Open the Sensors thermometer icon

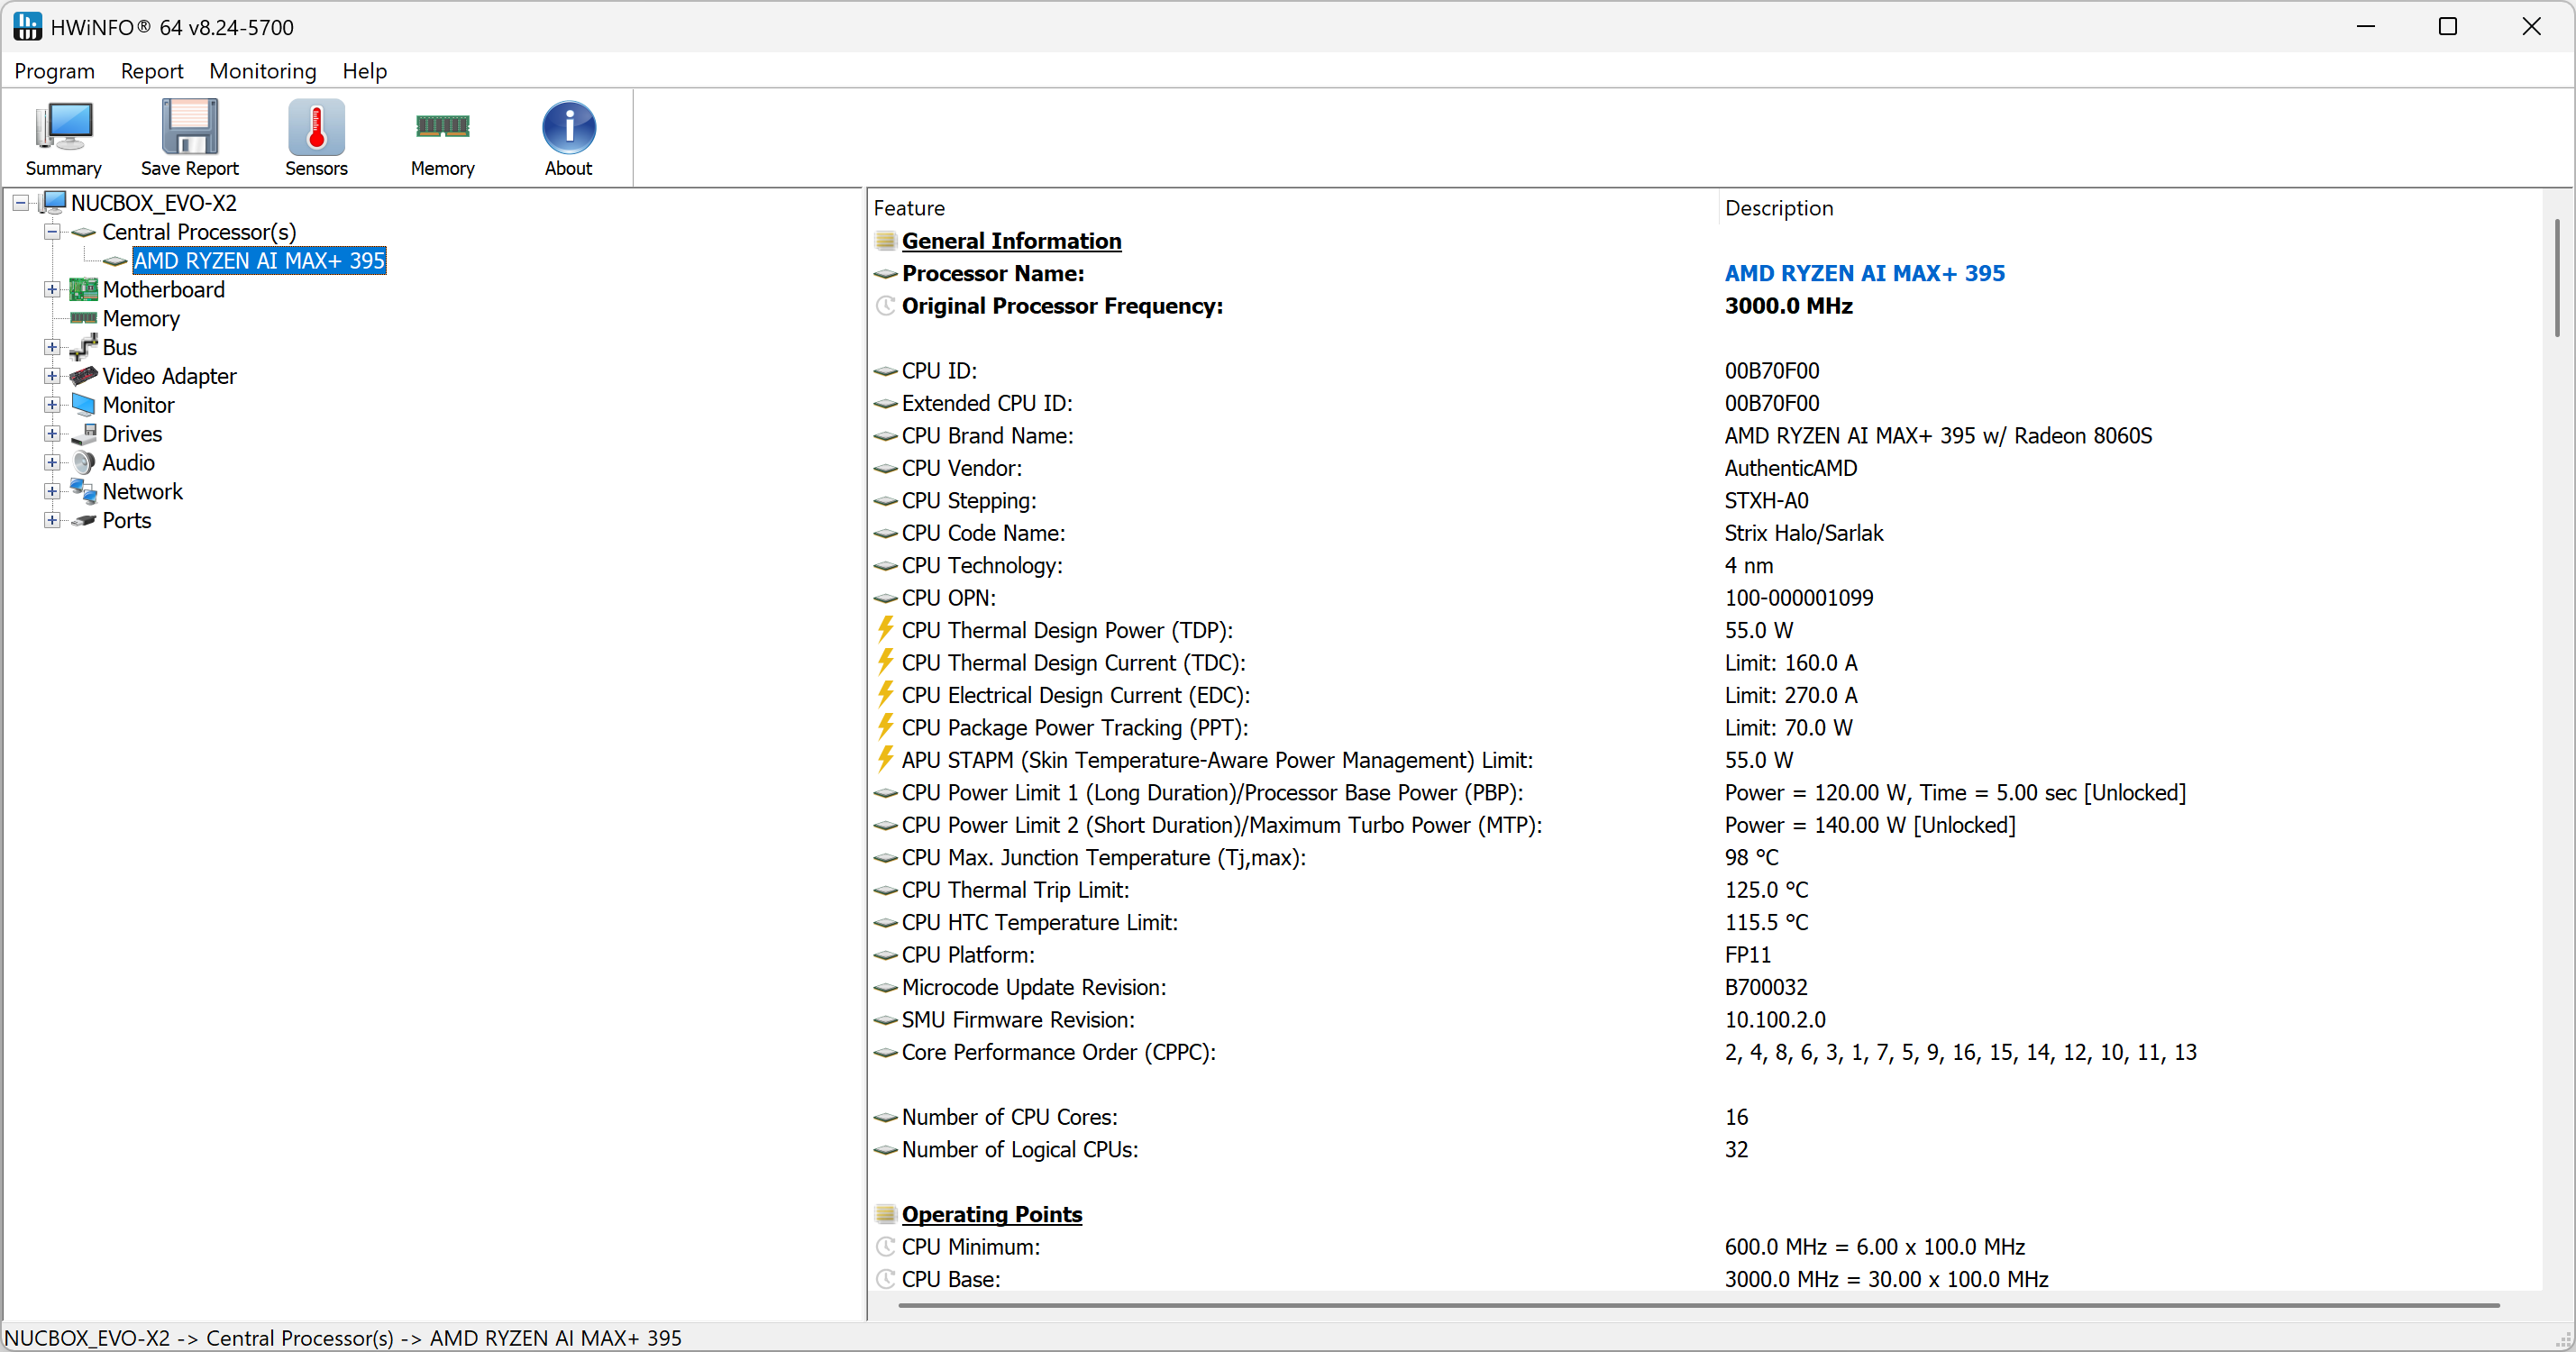coord(316,128)
